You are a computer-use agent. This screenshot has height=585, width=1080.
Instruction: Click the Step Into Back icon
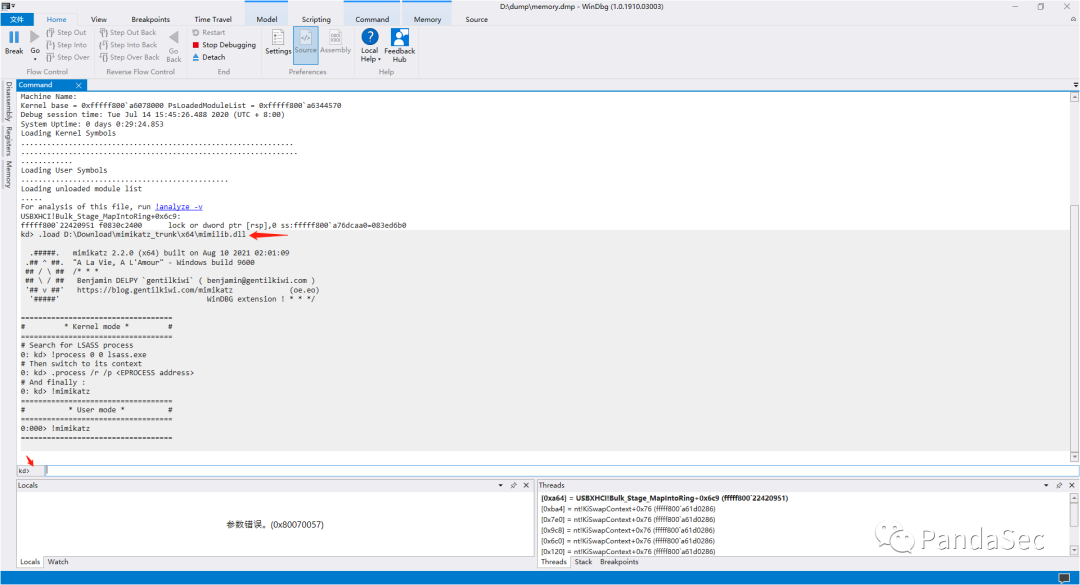coord(103,45)
